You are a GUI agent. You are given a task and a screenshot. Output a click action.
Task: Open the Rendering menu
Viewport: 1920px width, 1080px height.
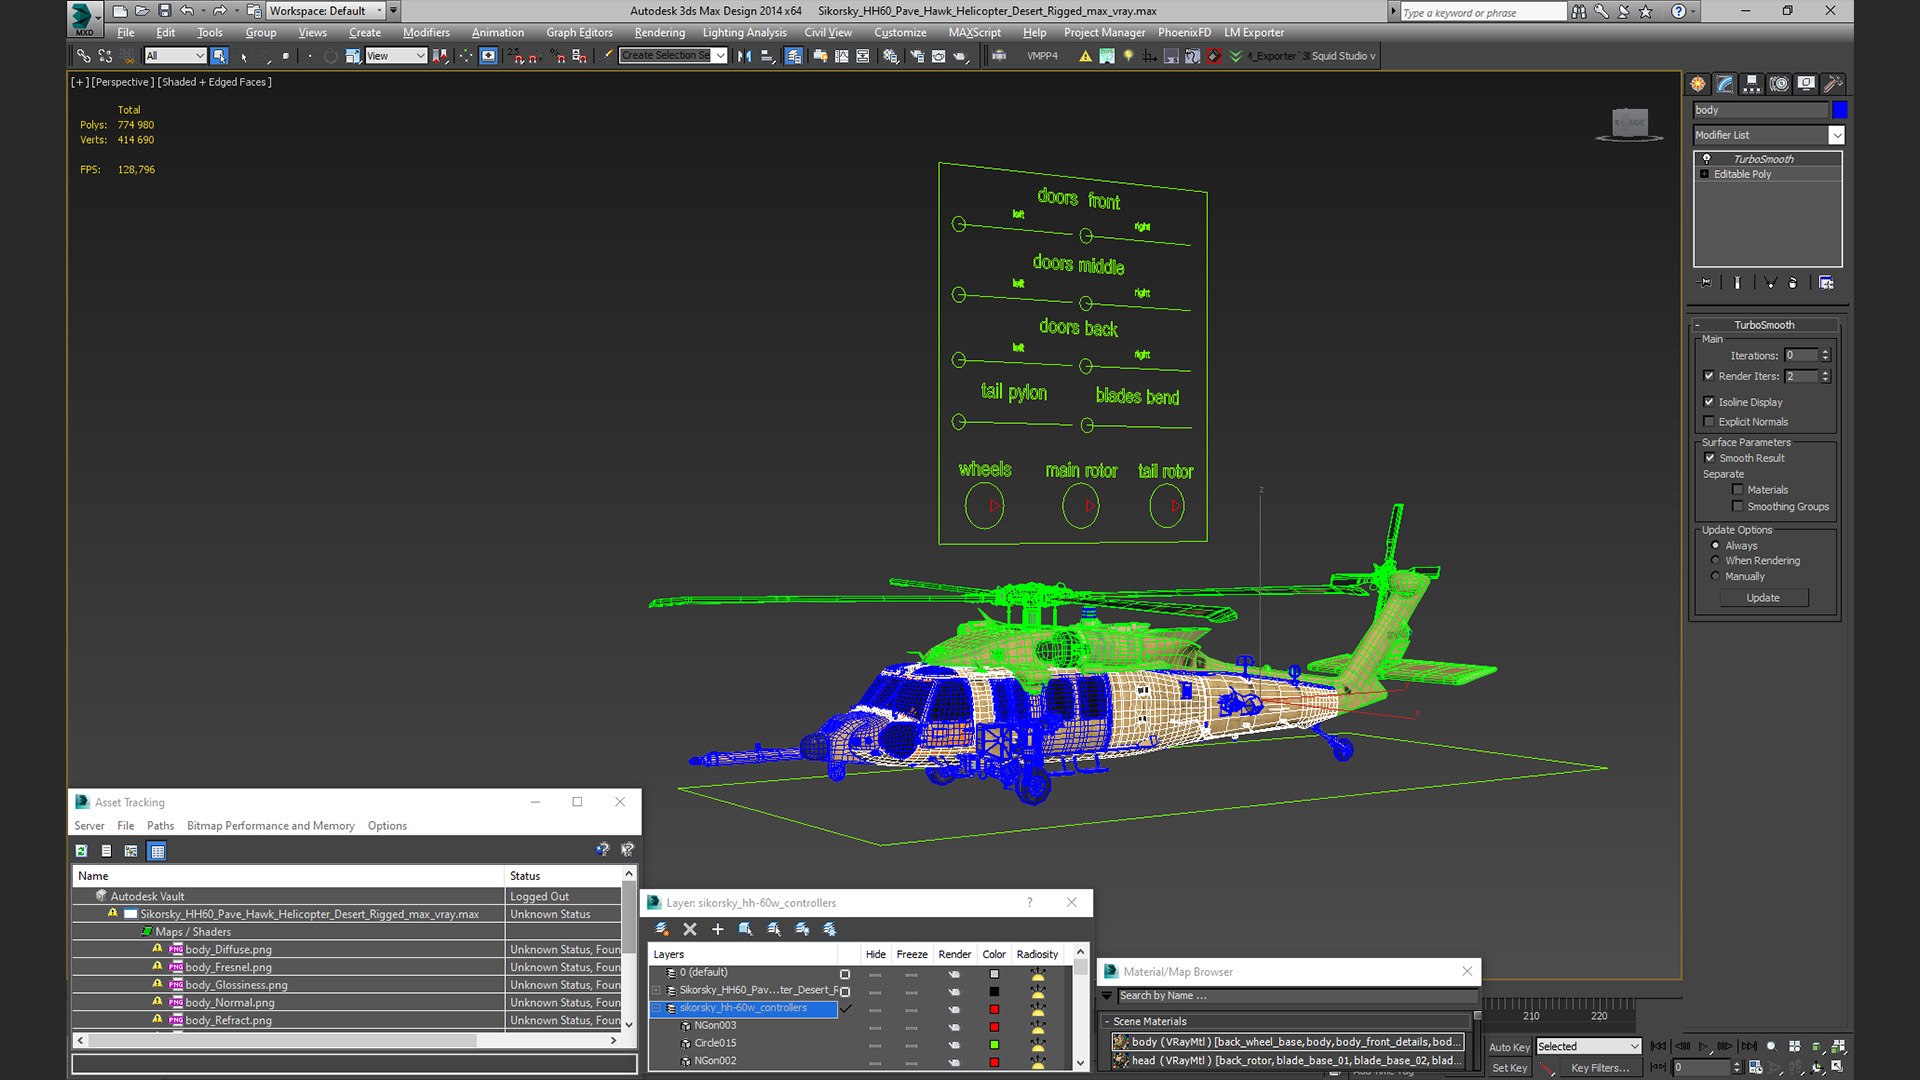(660, 33)
